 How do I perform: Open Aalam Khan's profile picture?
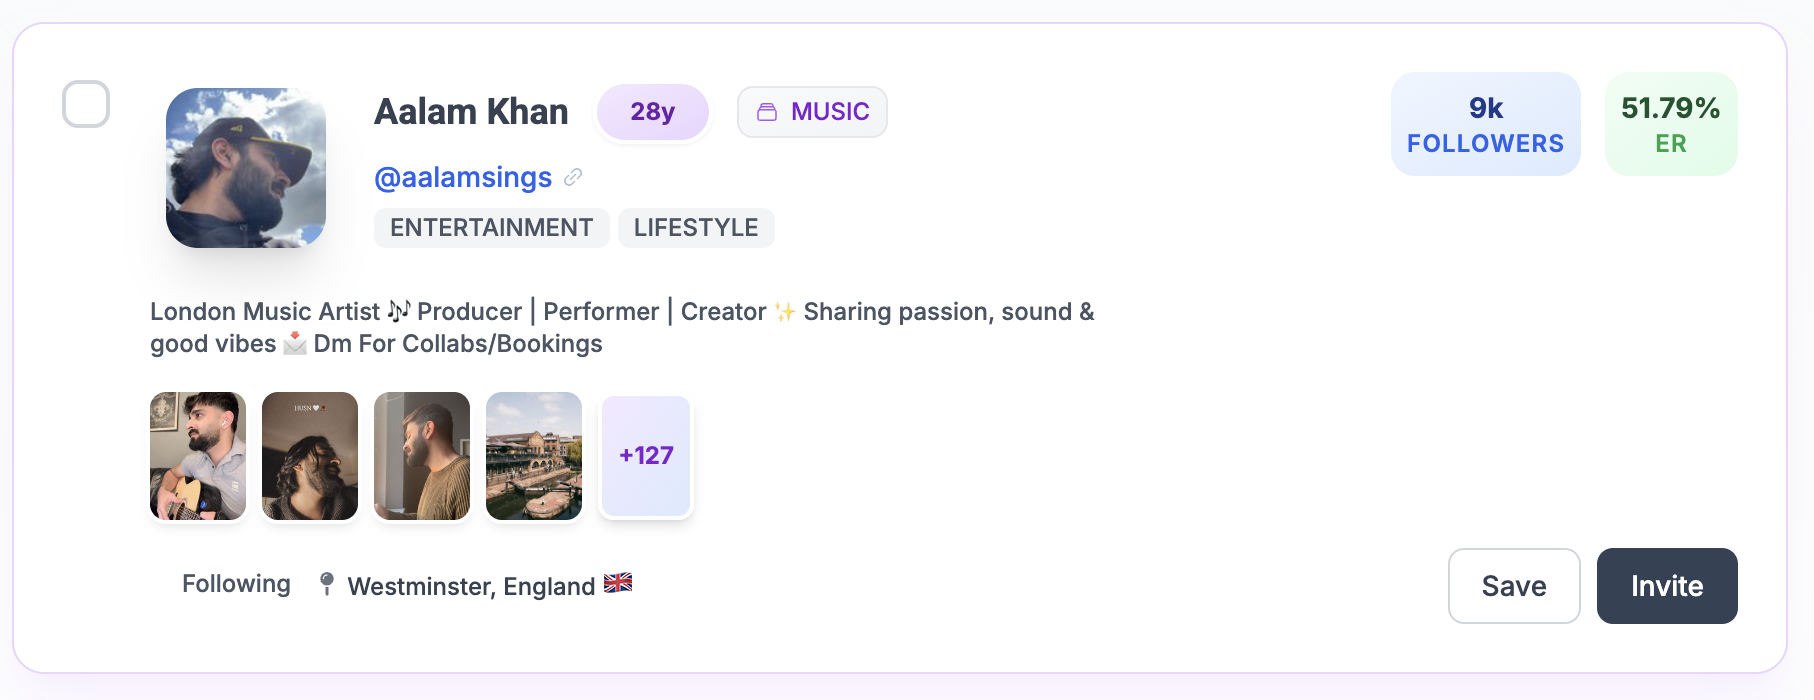click(x=245, y=167)
